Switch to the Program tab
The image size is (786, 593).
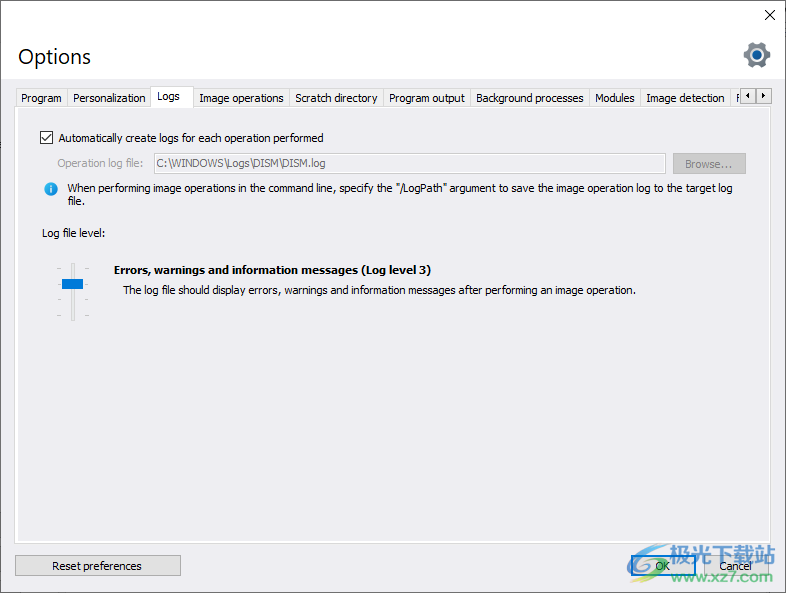click(41, 98)
